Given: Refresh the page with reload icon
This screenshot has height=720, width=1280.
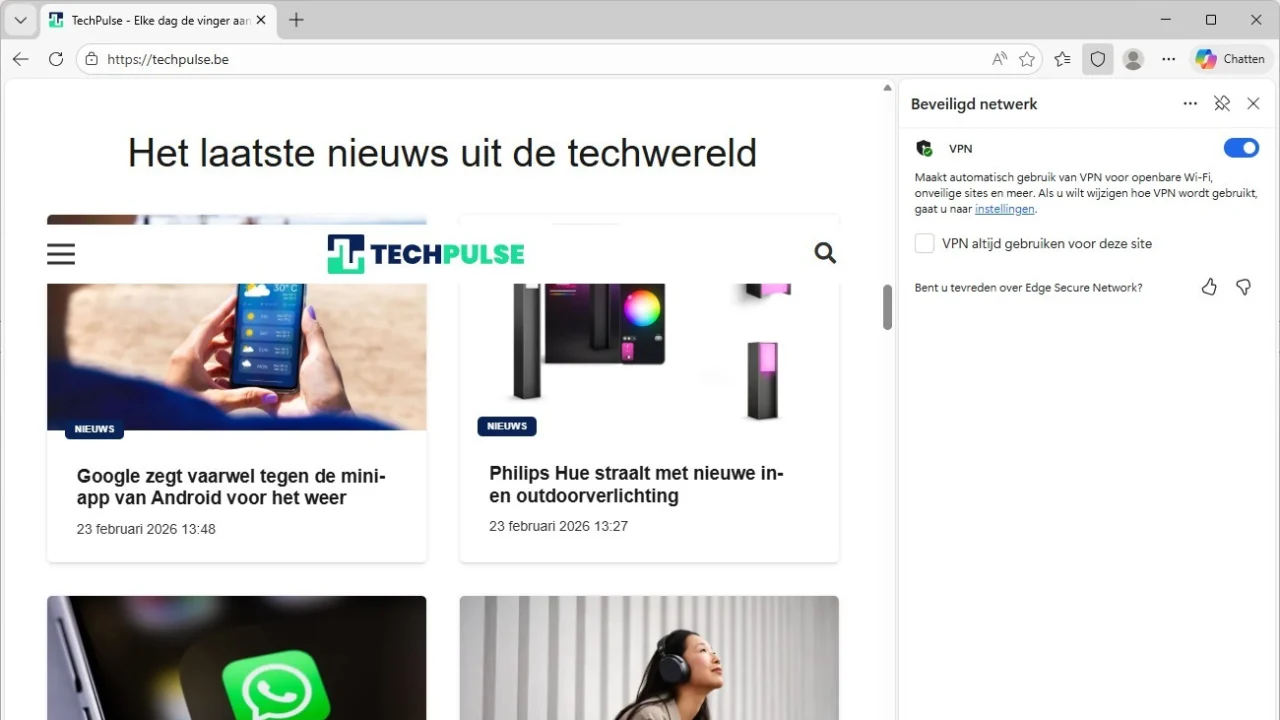Looking at the screenshot, I should 56,59.
